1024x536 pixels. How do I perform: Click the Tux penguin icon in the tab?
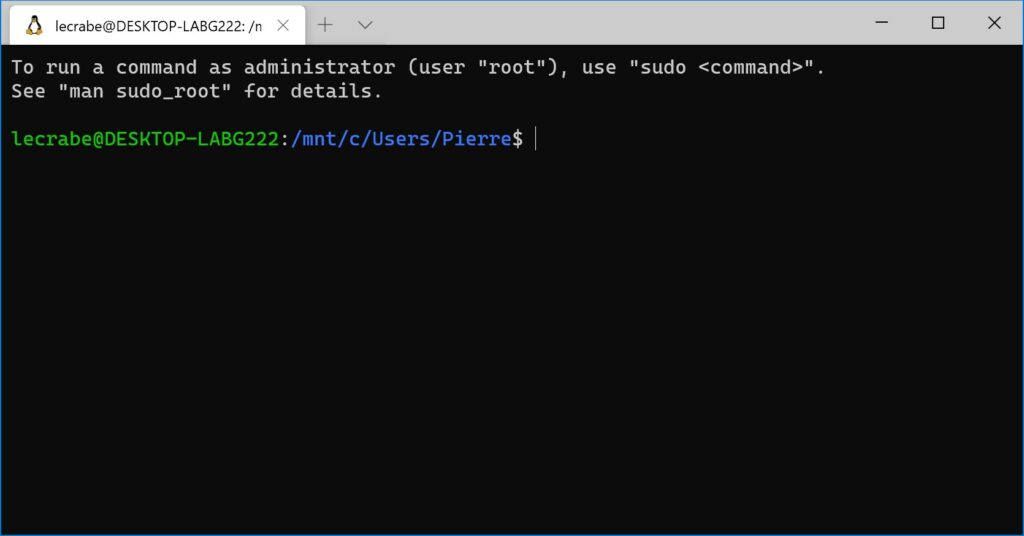coord(34,25)
